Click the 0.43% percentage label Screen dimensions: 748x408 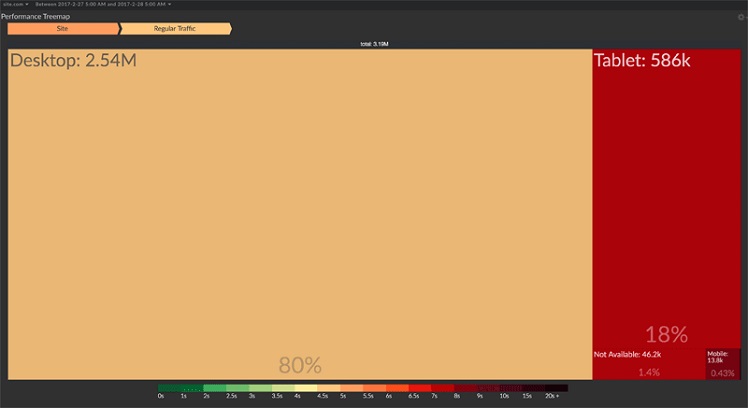point(723,373)
